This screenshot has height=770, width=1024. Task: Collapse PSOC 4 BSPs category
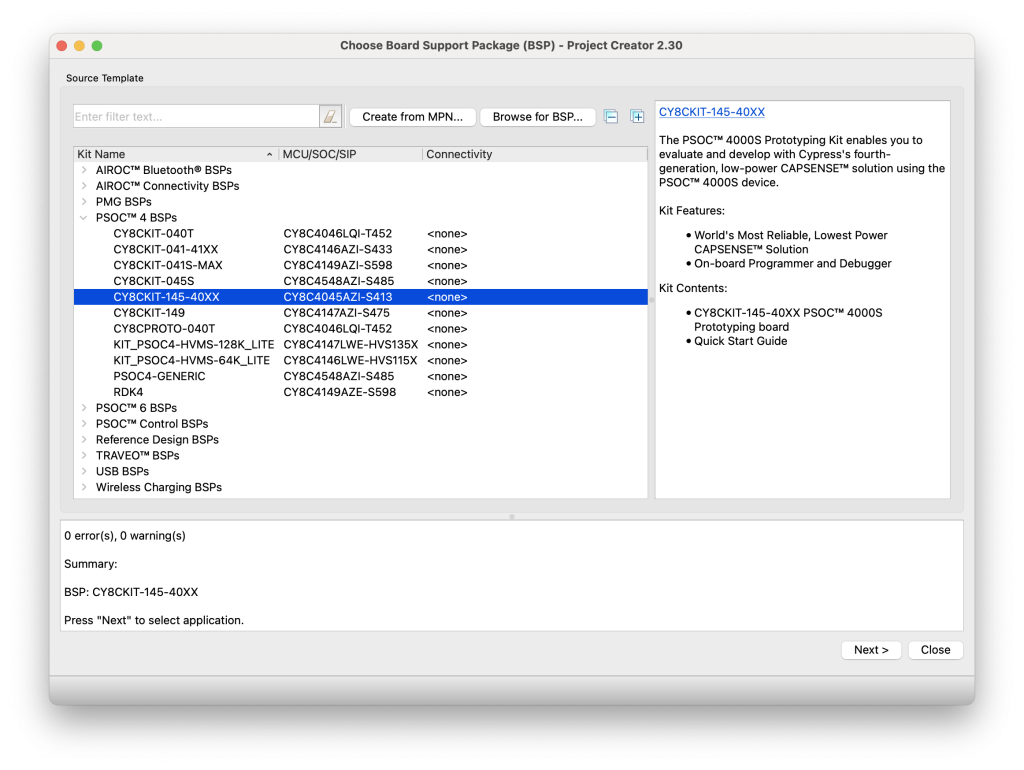point(84,217)
